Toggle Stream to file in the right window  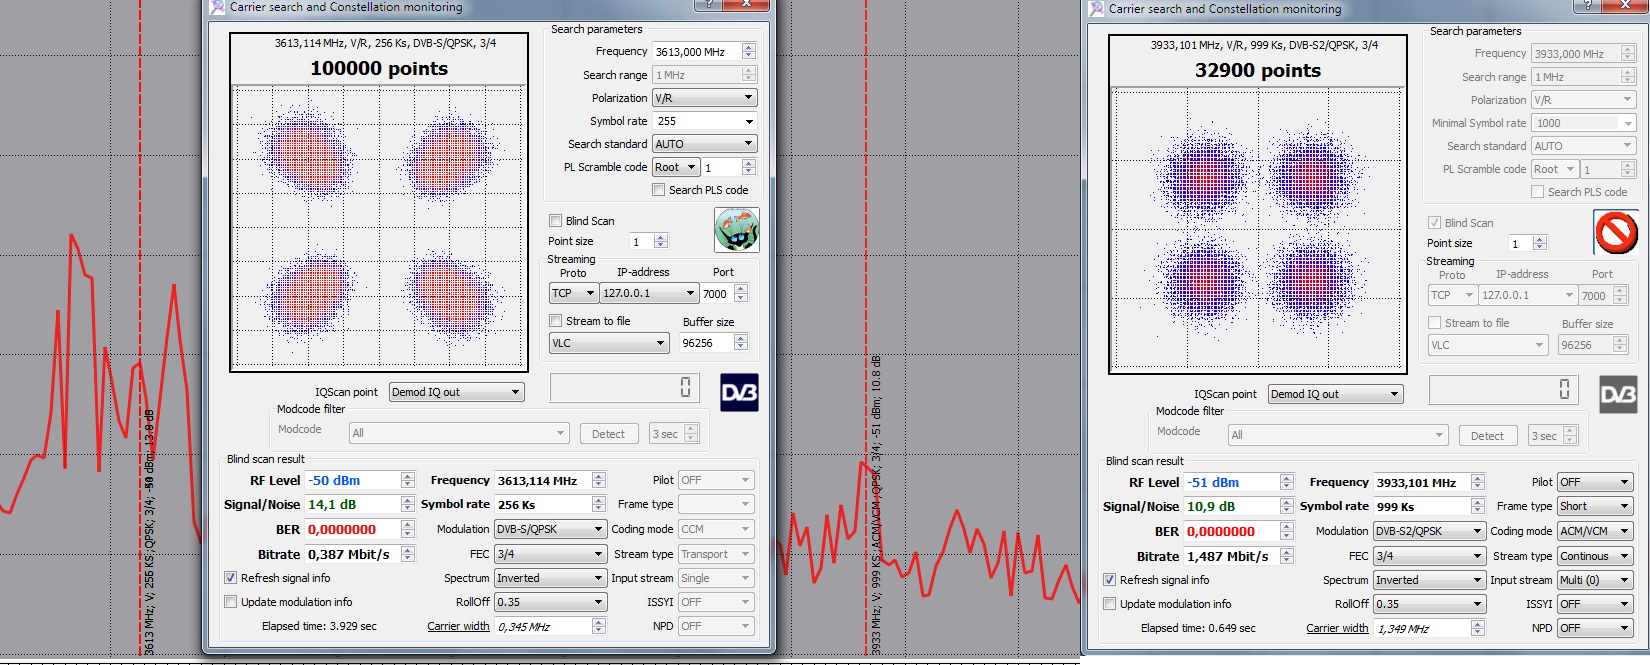(1434, 323)
